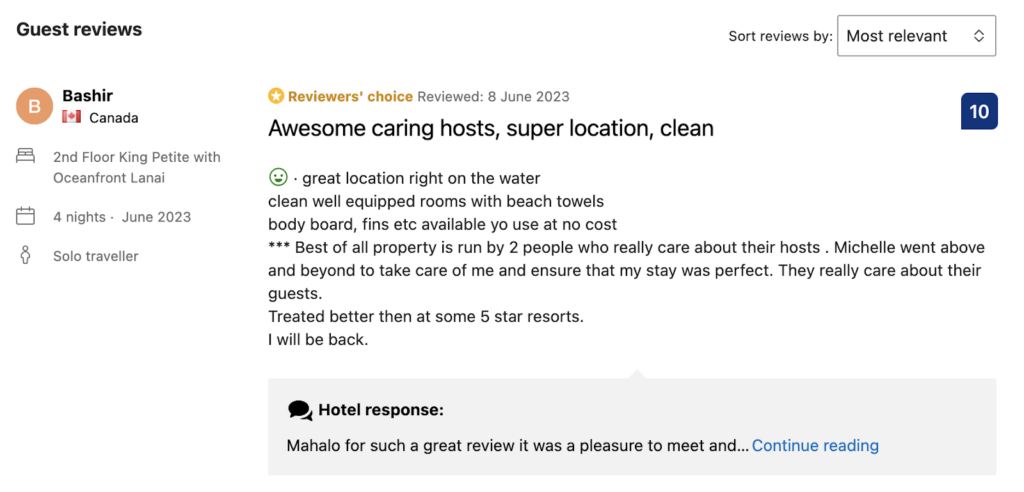1024x492 pixels.
Task: Click Bashir's orange avatar circle
Action: [34, 106]
